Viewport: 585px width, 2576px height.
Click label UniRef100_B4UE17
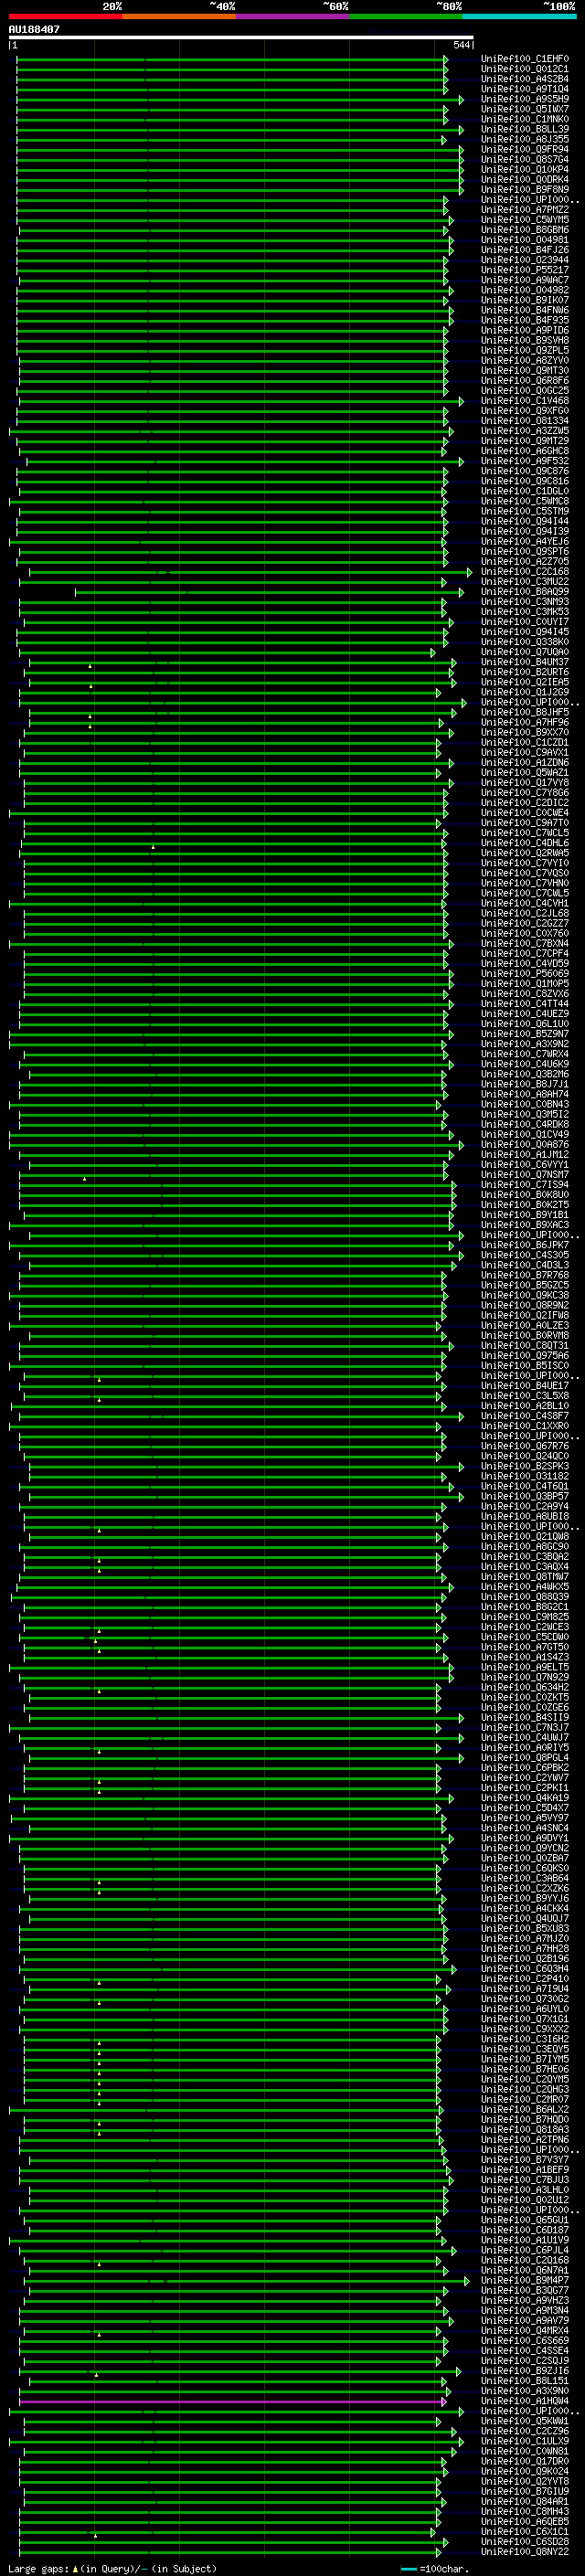point(525,1386)
